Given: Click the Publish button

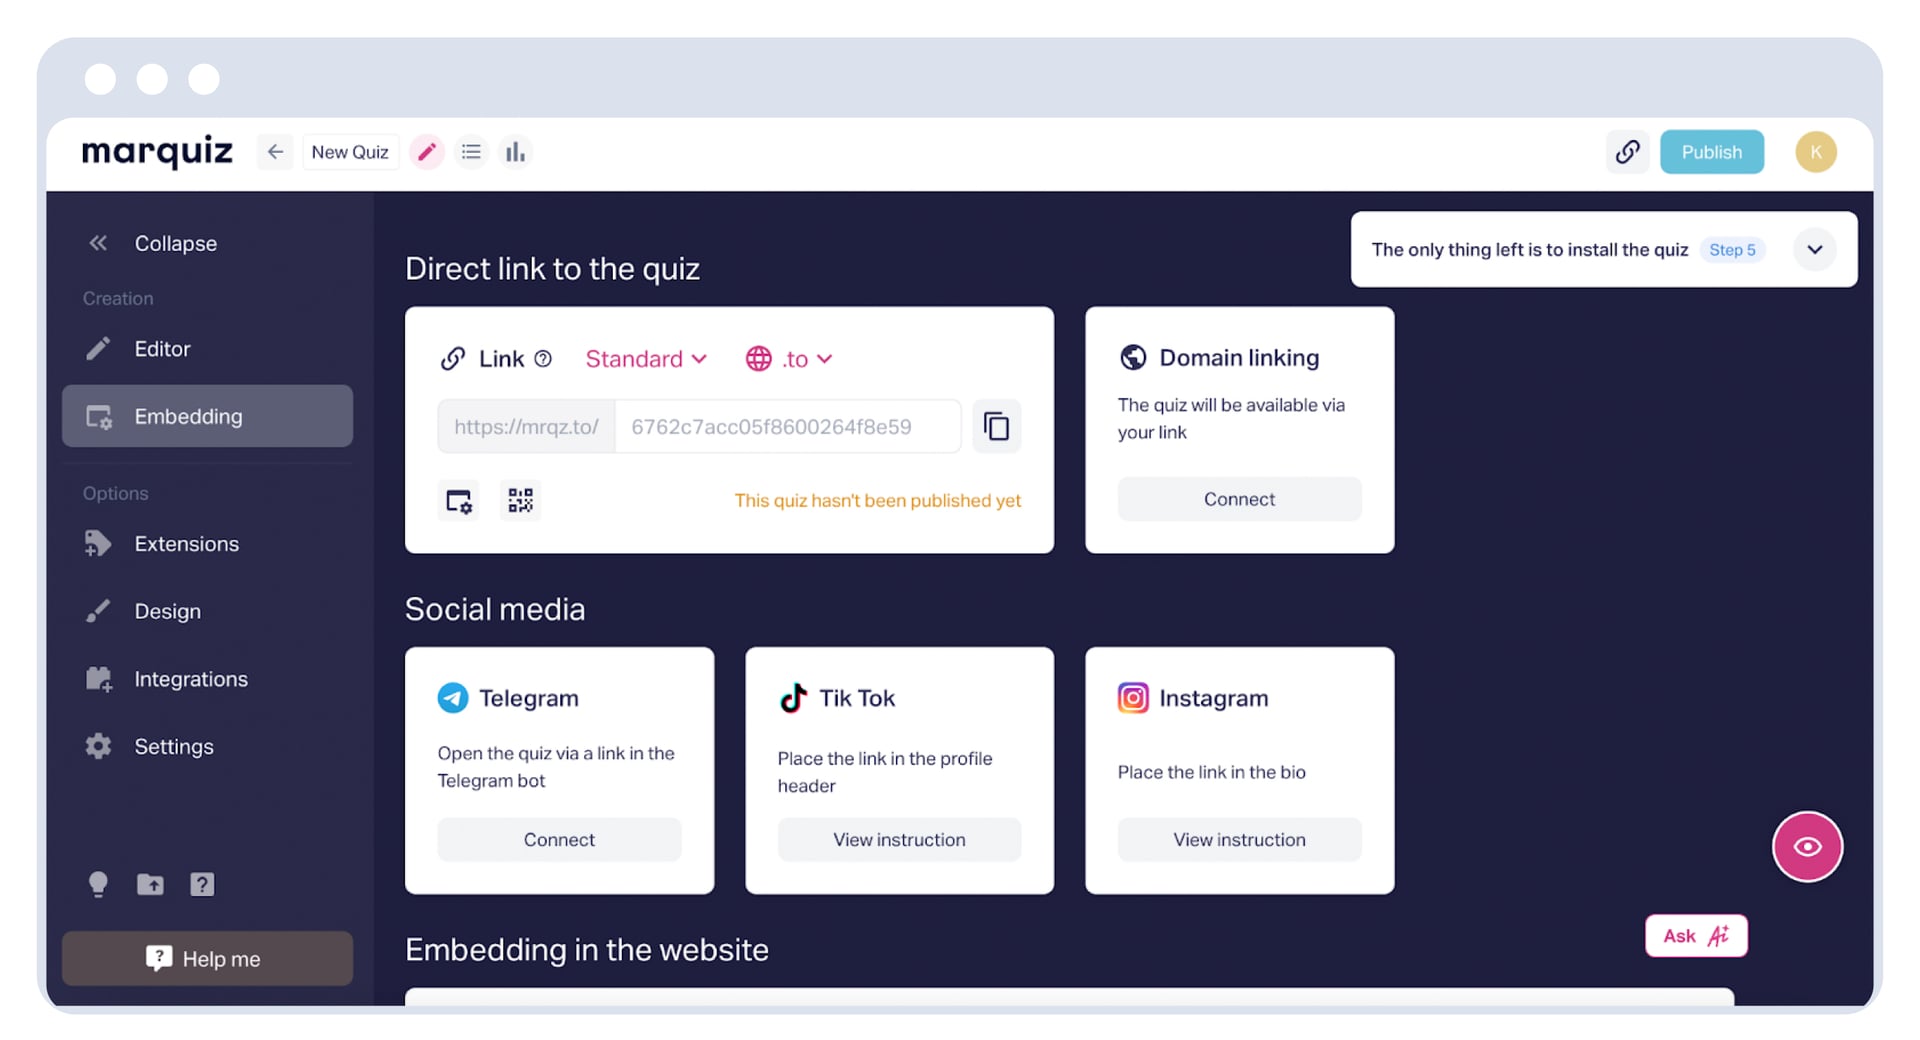Looking at the screenshot, I should (x=1711, y=152).
